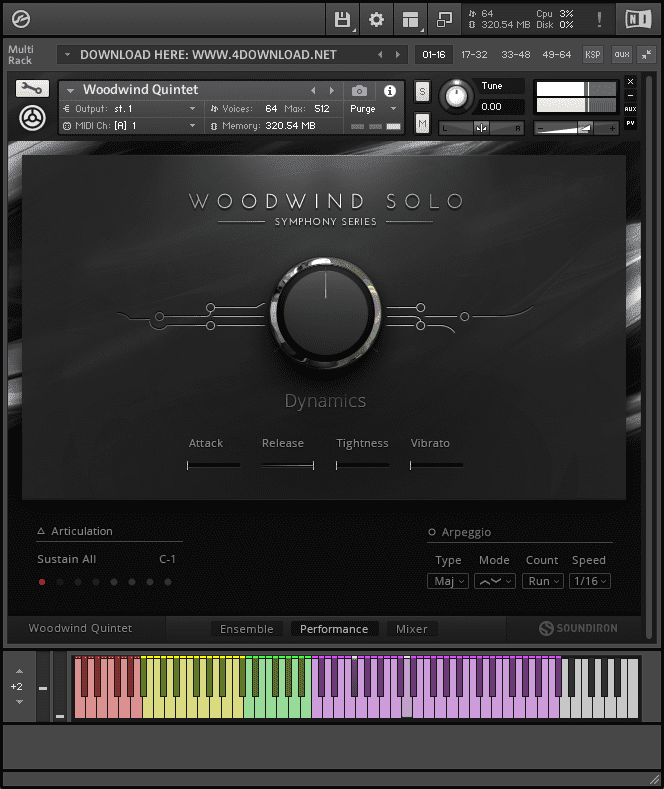
Task: Click the exclamation panic icon
Action: pos(599,20)
